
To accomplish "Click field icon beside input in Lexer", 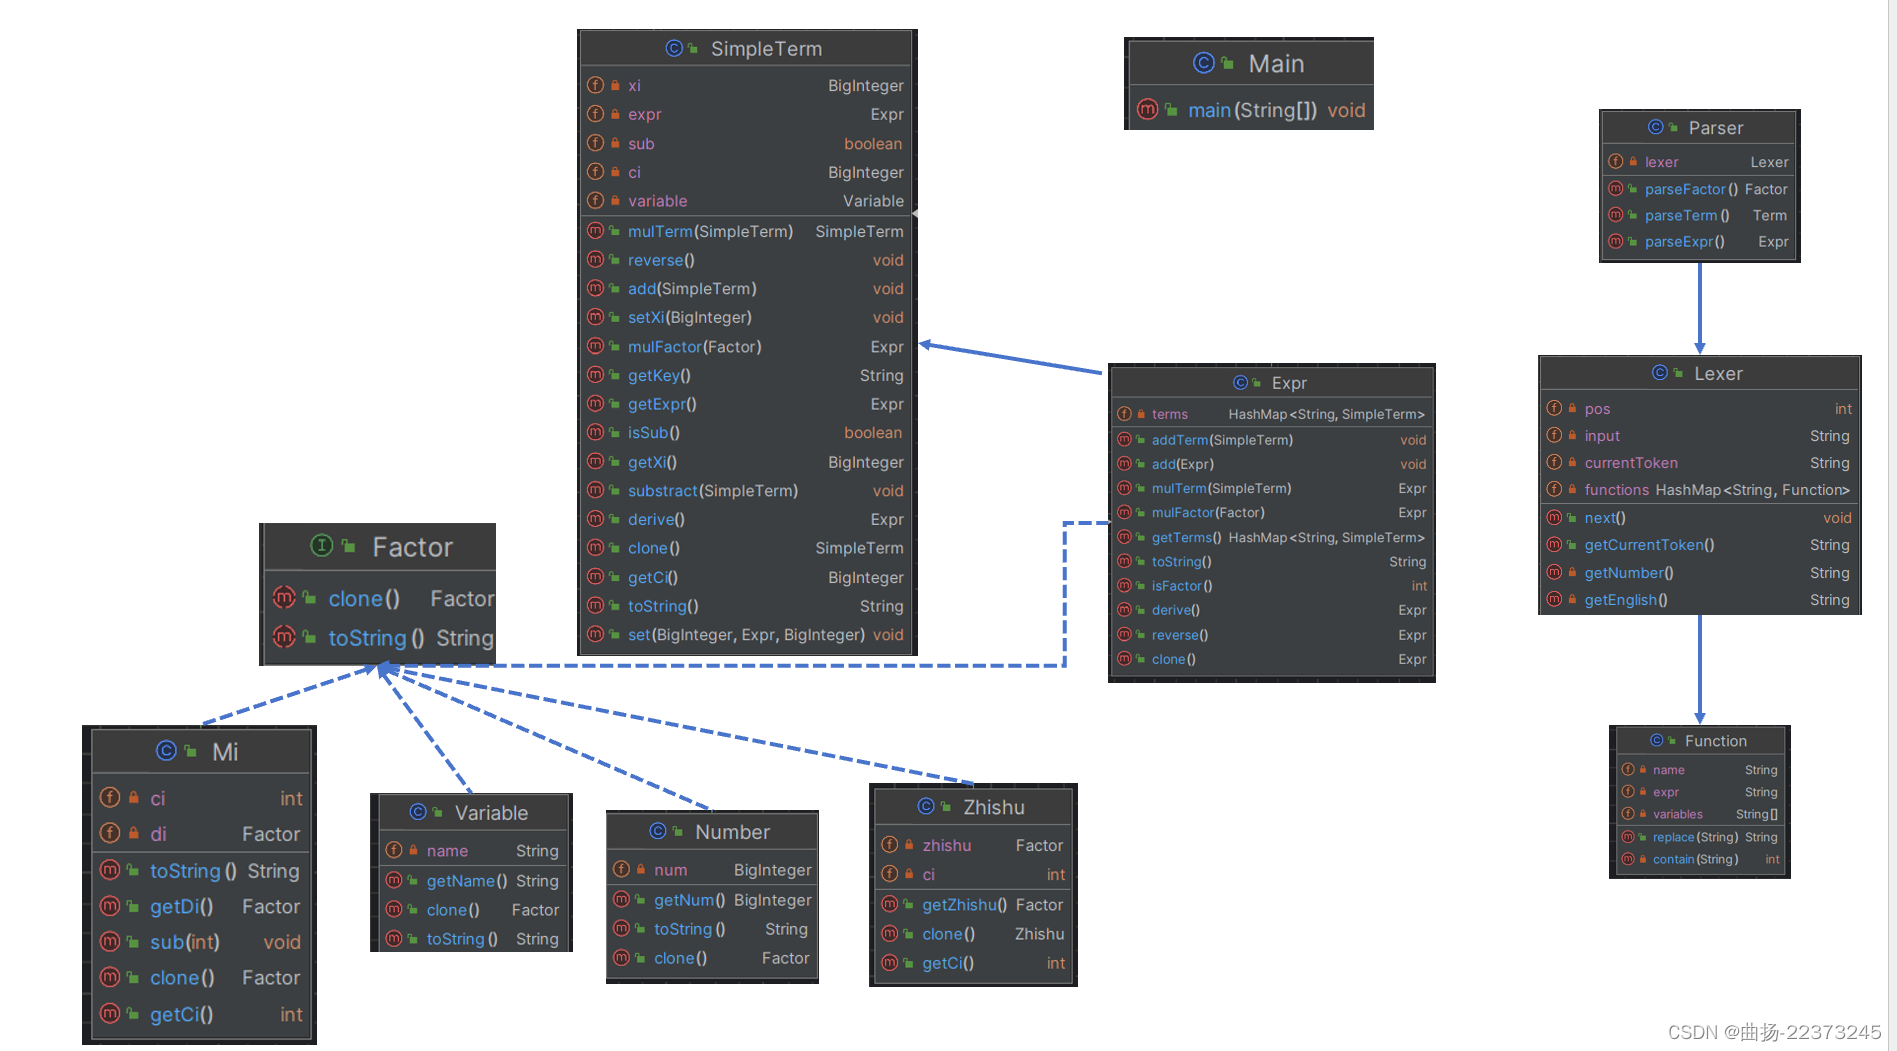I will (1554, 435).
